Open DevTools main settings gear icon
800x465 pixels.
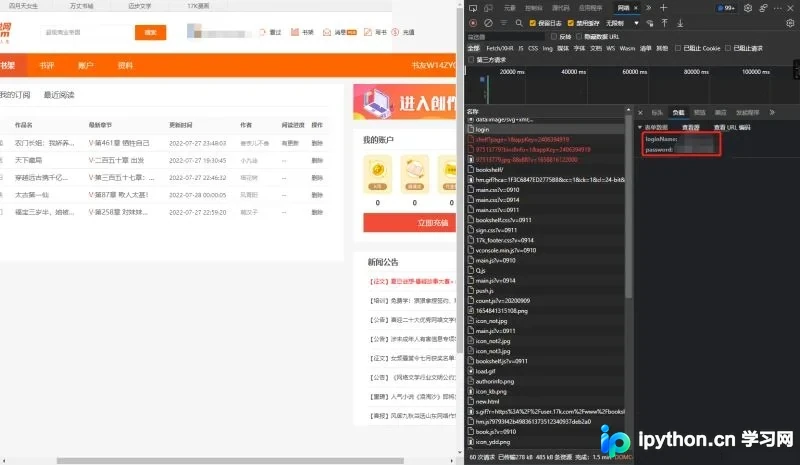point(748,8)
